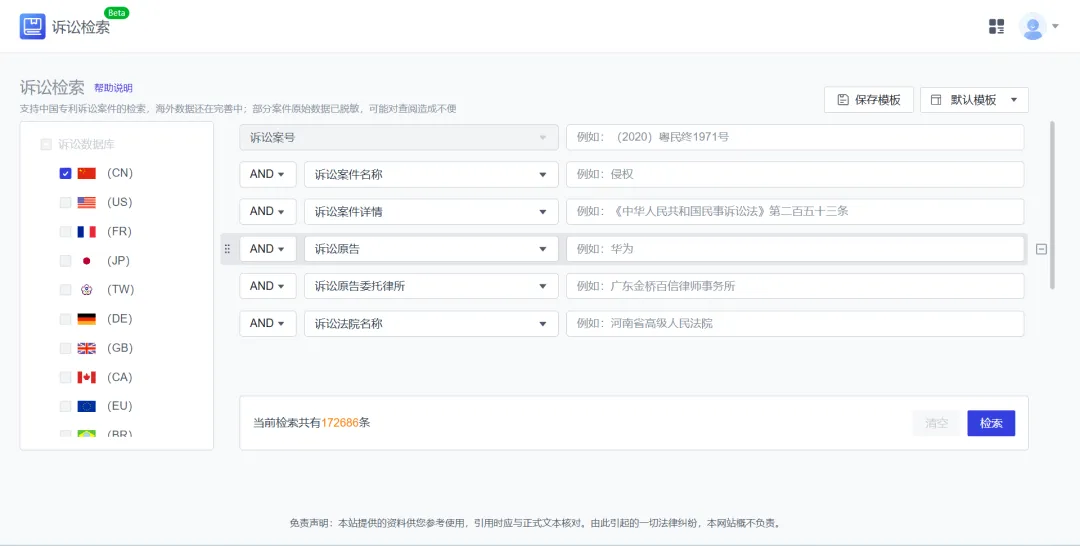Click the 清空 clear button
This screenshot has height=546, width=1080.
pos(937,423)
